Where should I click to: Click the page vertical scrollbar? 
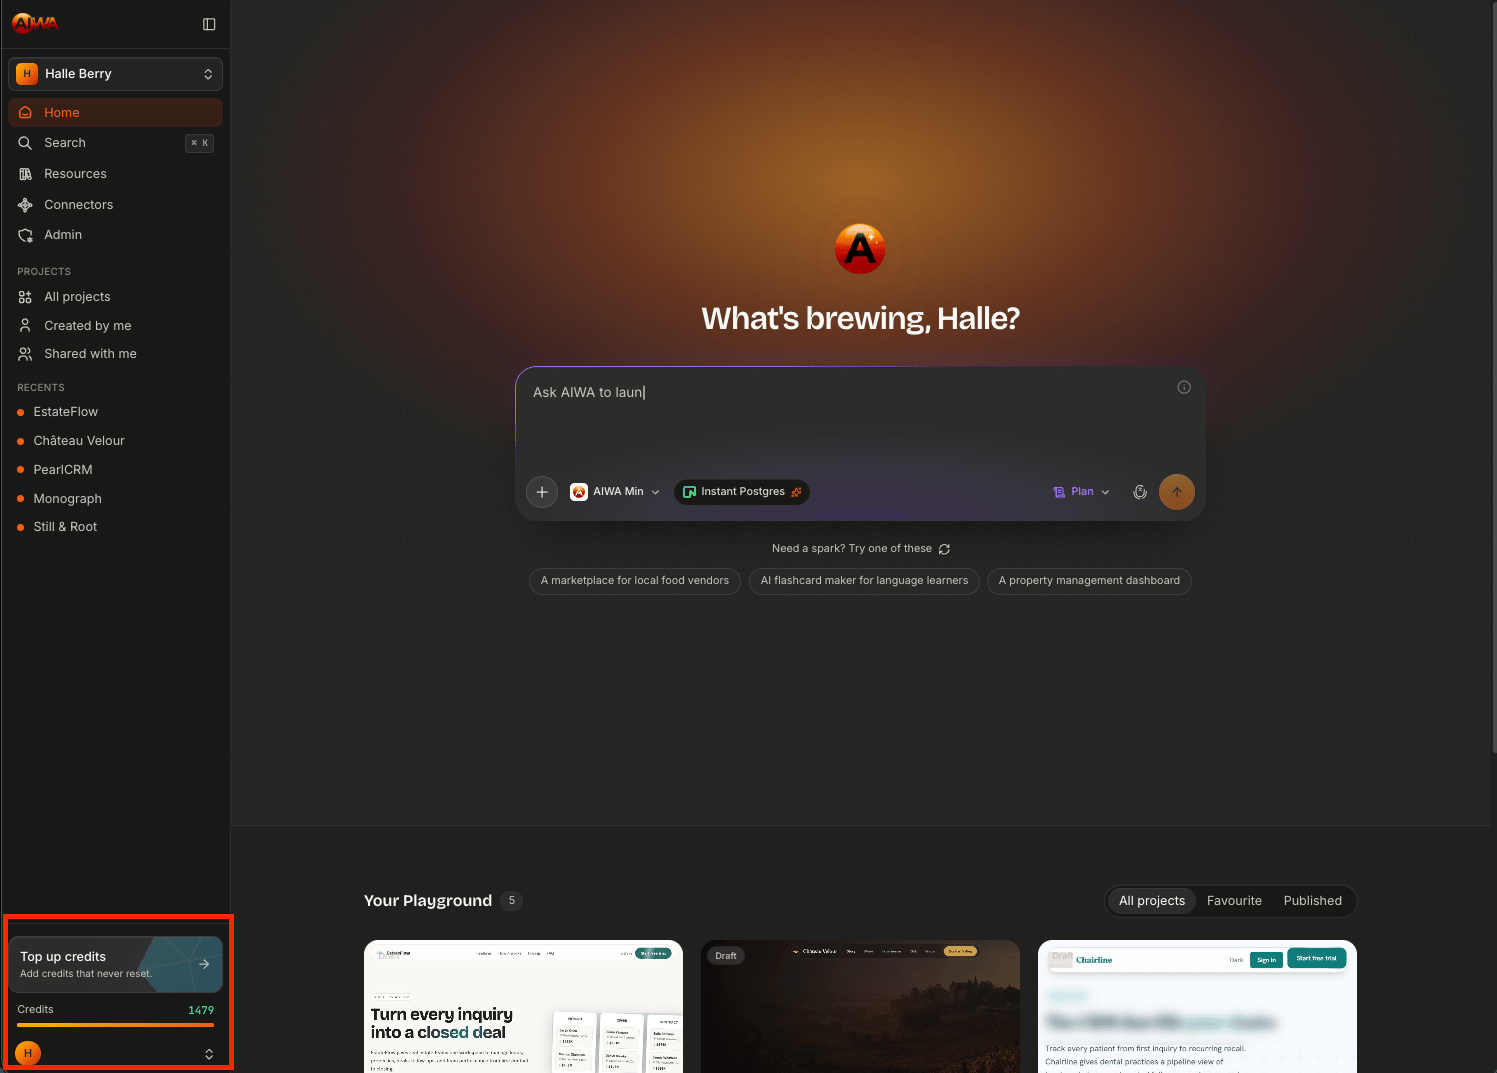coord(1494,380)
